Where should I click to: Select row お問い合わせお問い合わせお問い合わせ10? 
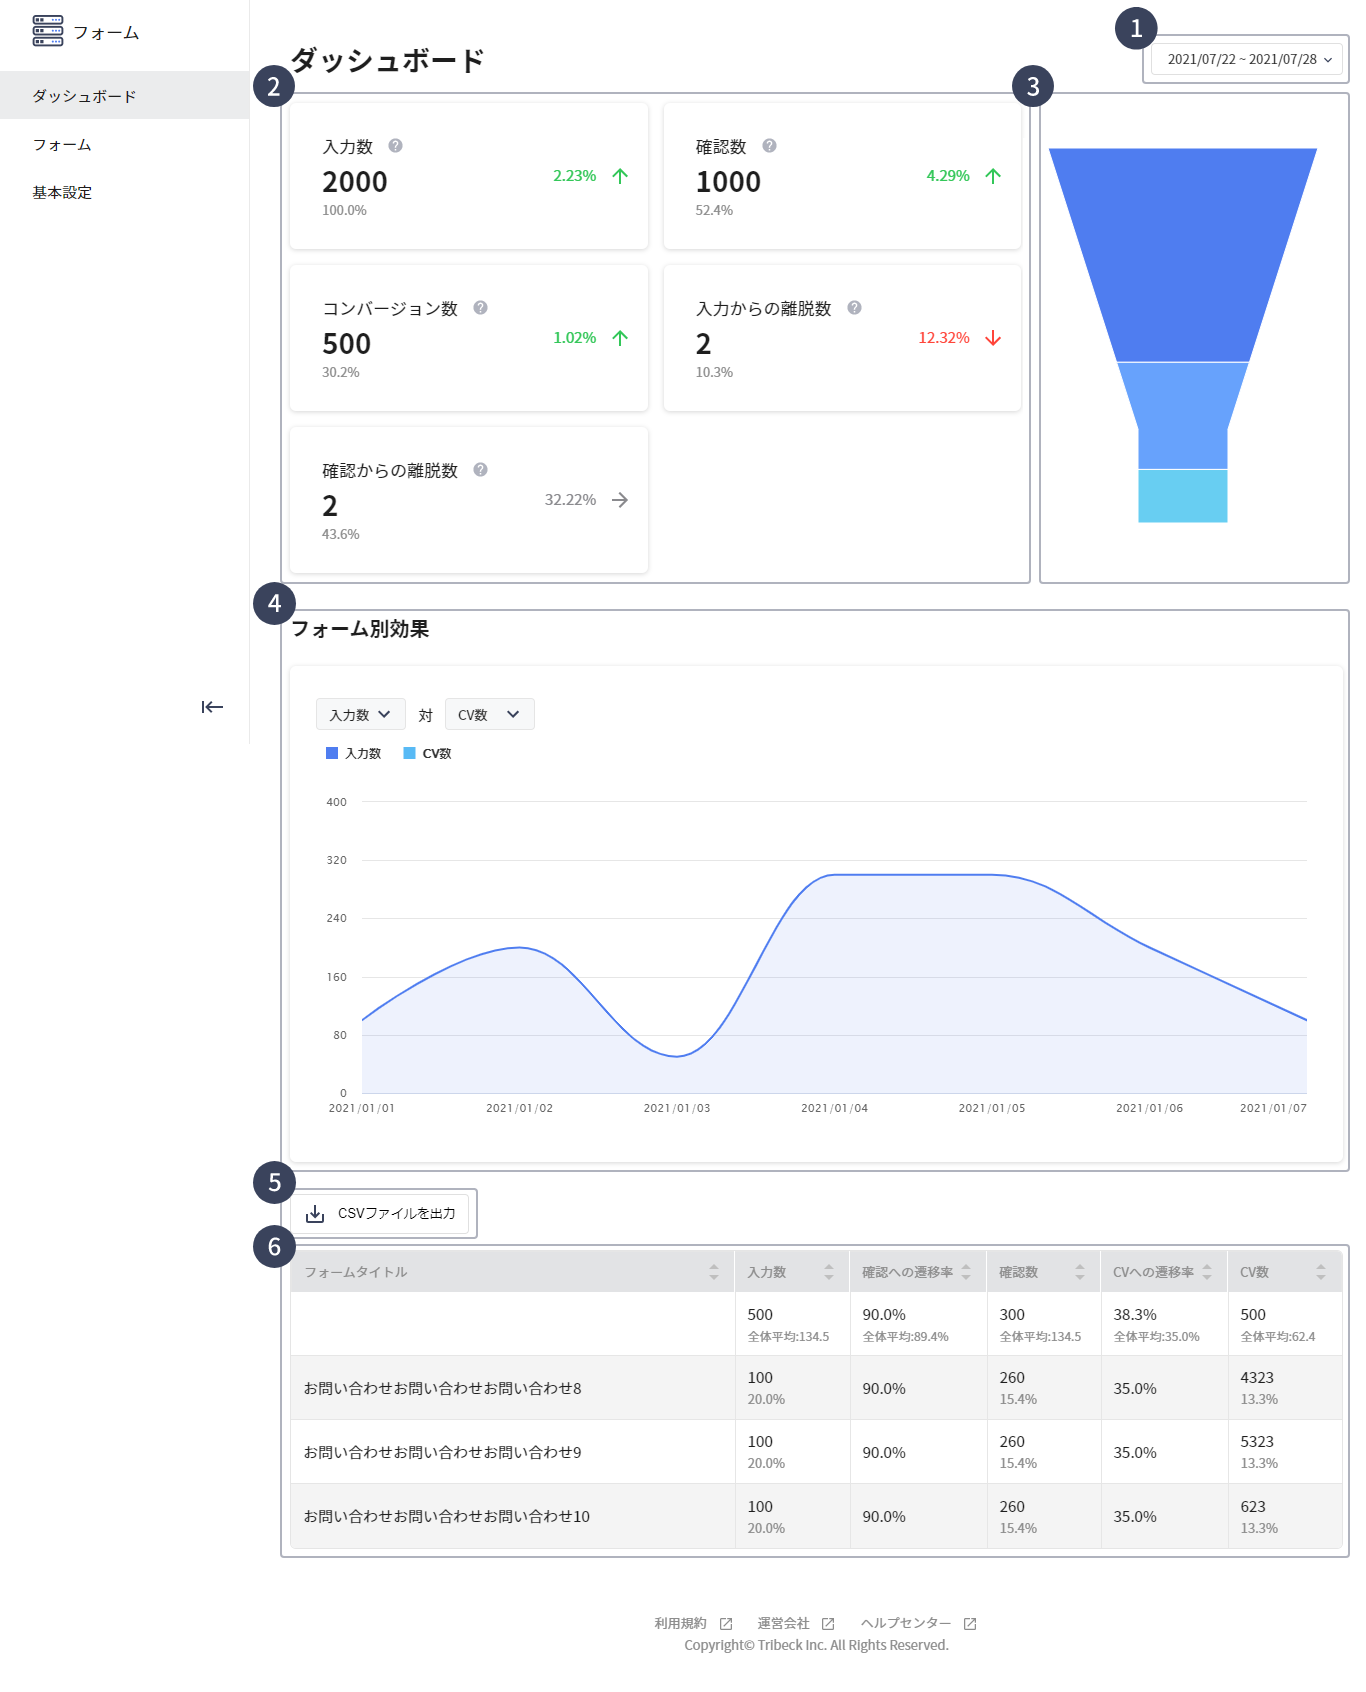[x=816, y=1516]
